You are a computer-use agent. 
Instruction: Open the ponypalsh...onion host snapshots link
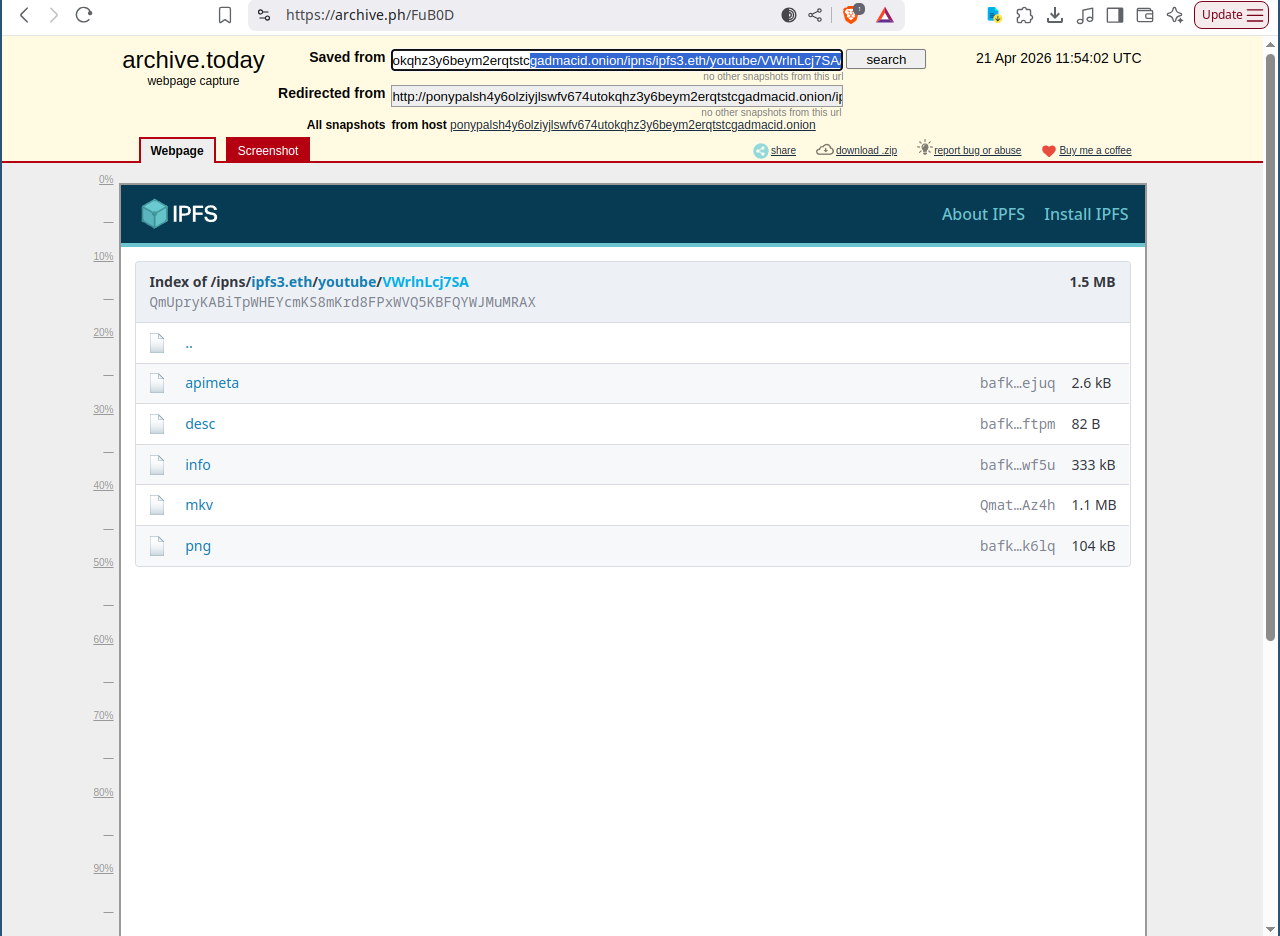(x=633, y=125)
